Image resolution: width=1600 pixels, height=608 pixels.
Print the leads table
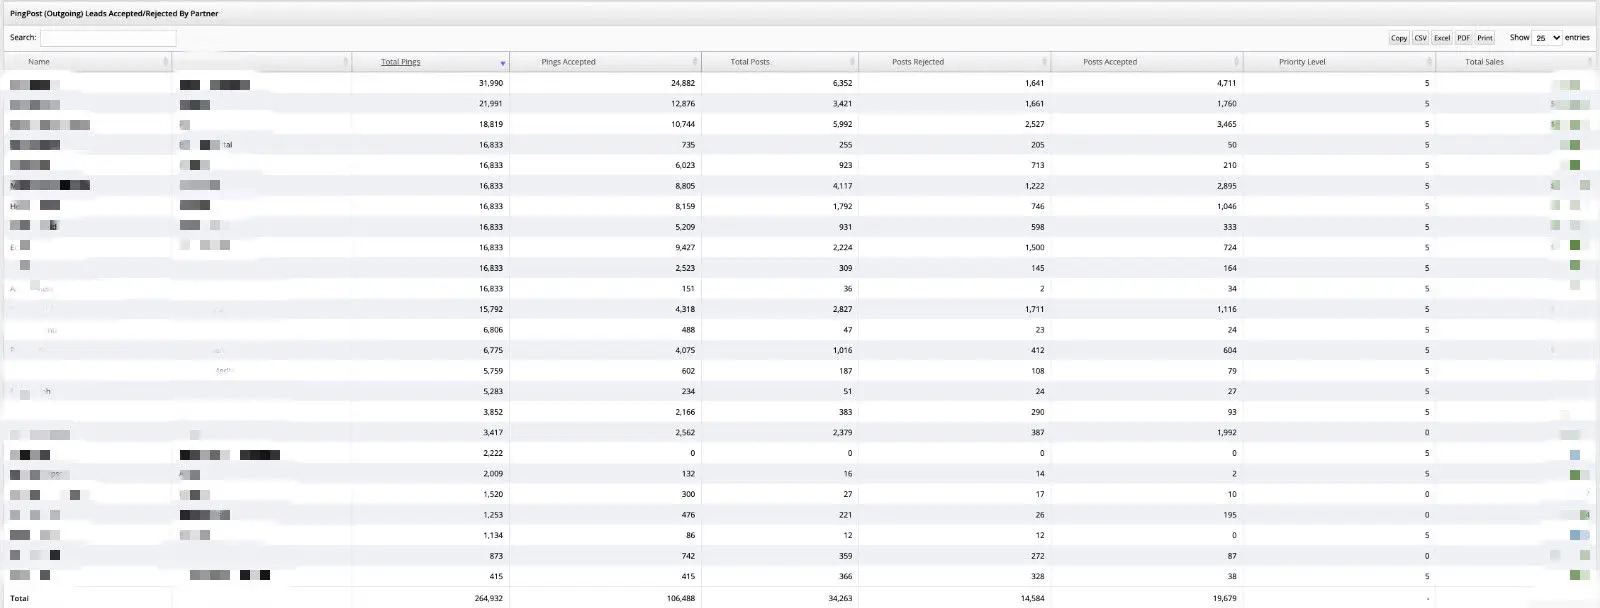point(1485,38)
